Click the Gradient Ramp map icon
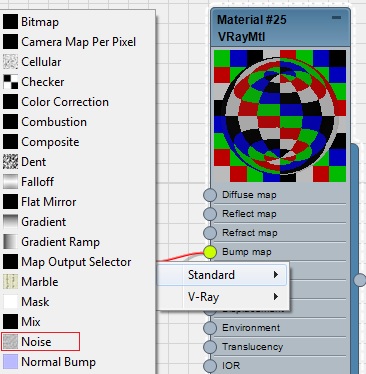 click(x=10, y=242)
